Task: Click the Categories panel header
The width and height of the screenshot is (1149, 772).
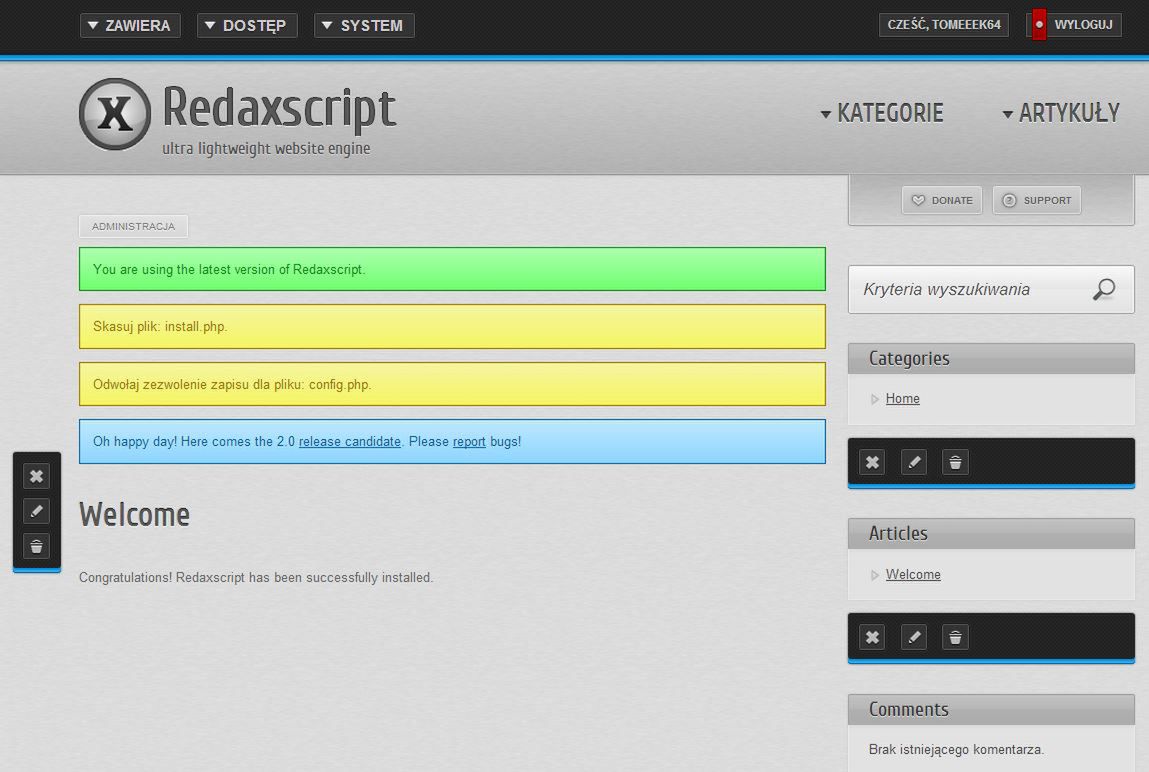Action: (991, 358)
